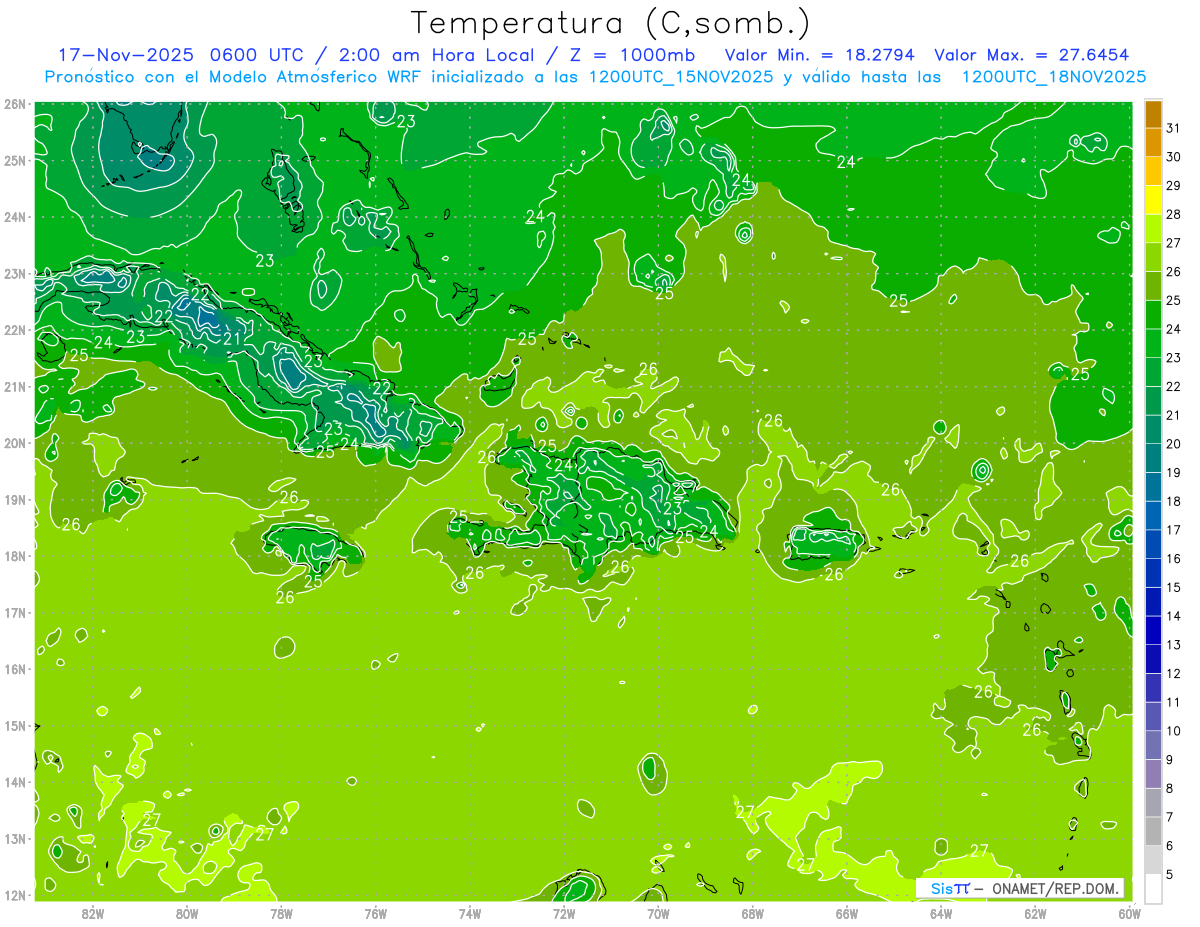This screenshot has height=927, width=1200.
Task: Click the color legend label "5"
Action: coord(1170,875)
